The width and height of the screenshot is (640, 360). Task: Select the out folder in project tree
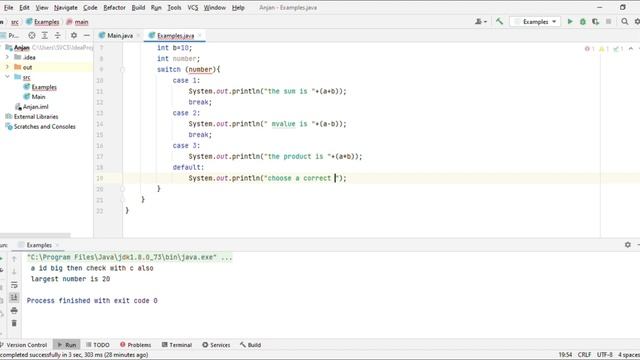pyautogui.click(x=27, y=67)
